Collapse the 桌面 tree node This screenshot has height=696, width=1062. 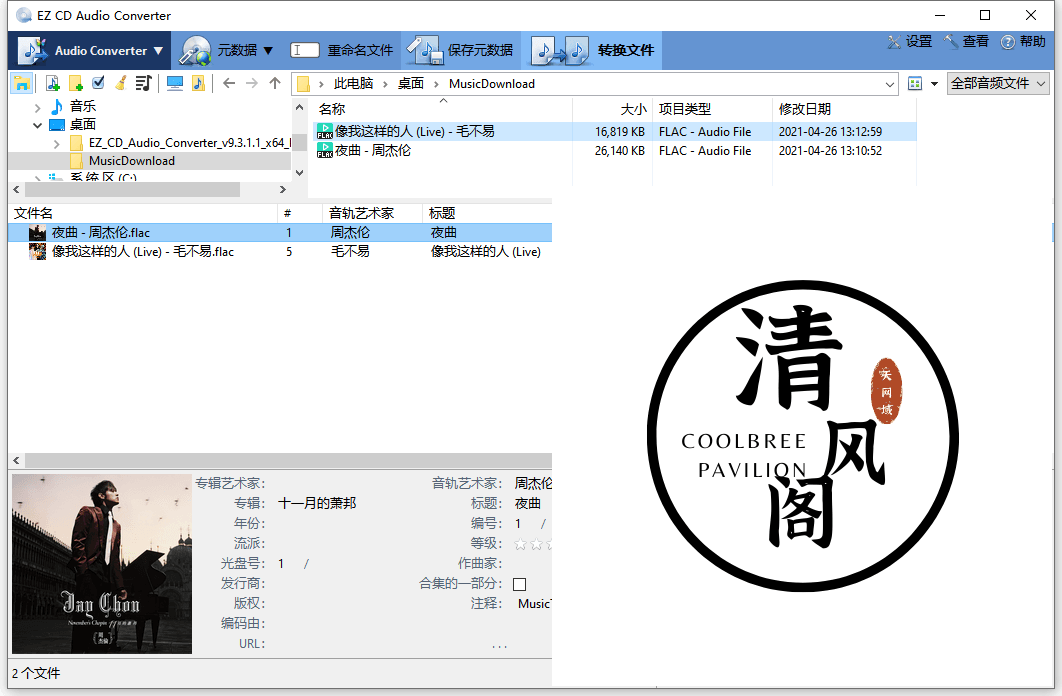38,125
